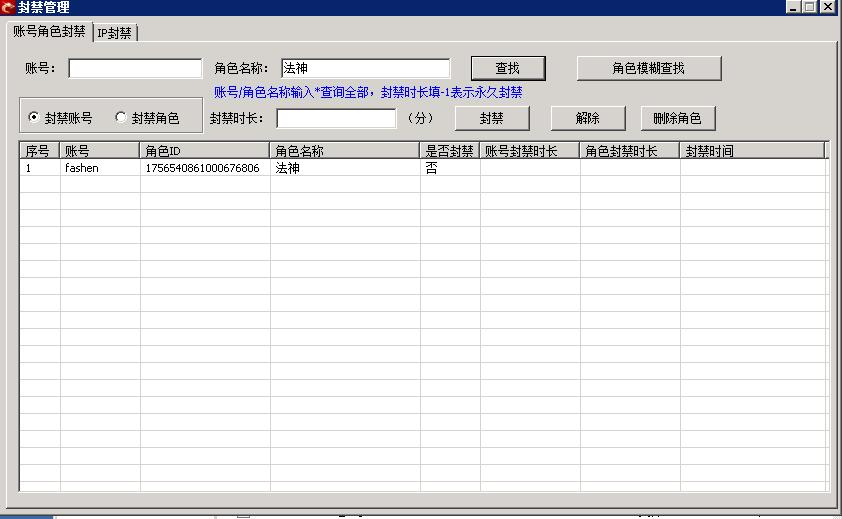Image resolution: width=842 pixels, height=519 pixels.
Task: Sort by the 序号 column header
Action: [x=39, y=151]
